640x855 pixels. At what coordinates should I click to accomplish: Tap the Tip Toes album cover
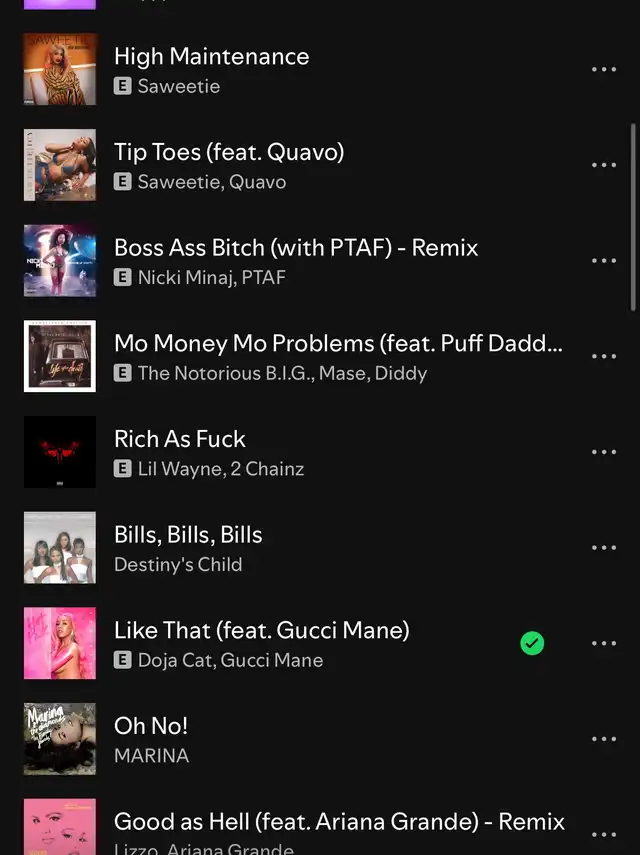60,165
